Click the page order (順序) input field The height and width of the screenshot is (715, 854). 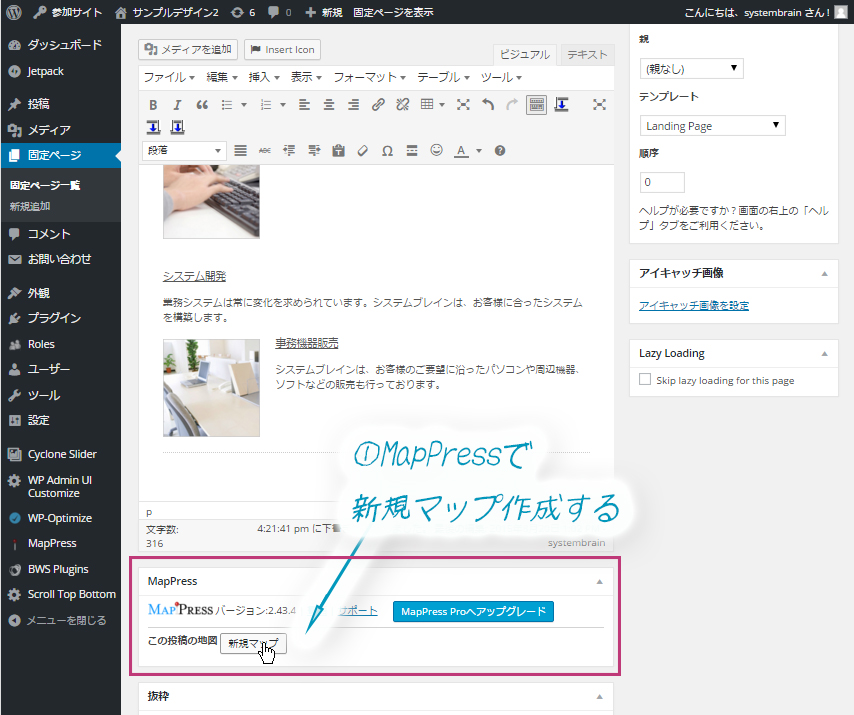pyautogui.click(x=661, y=183)
